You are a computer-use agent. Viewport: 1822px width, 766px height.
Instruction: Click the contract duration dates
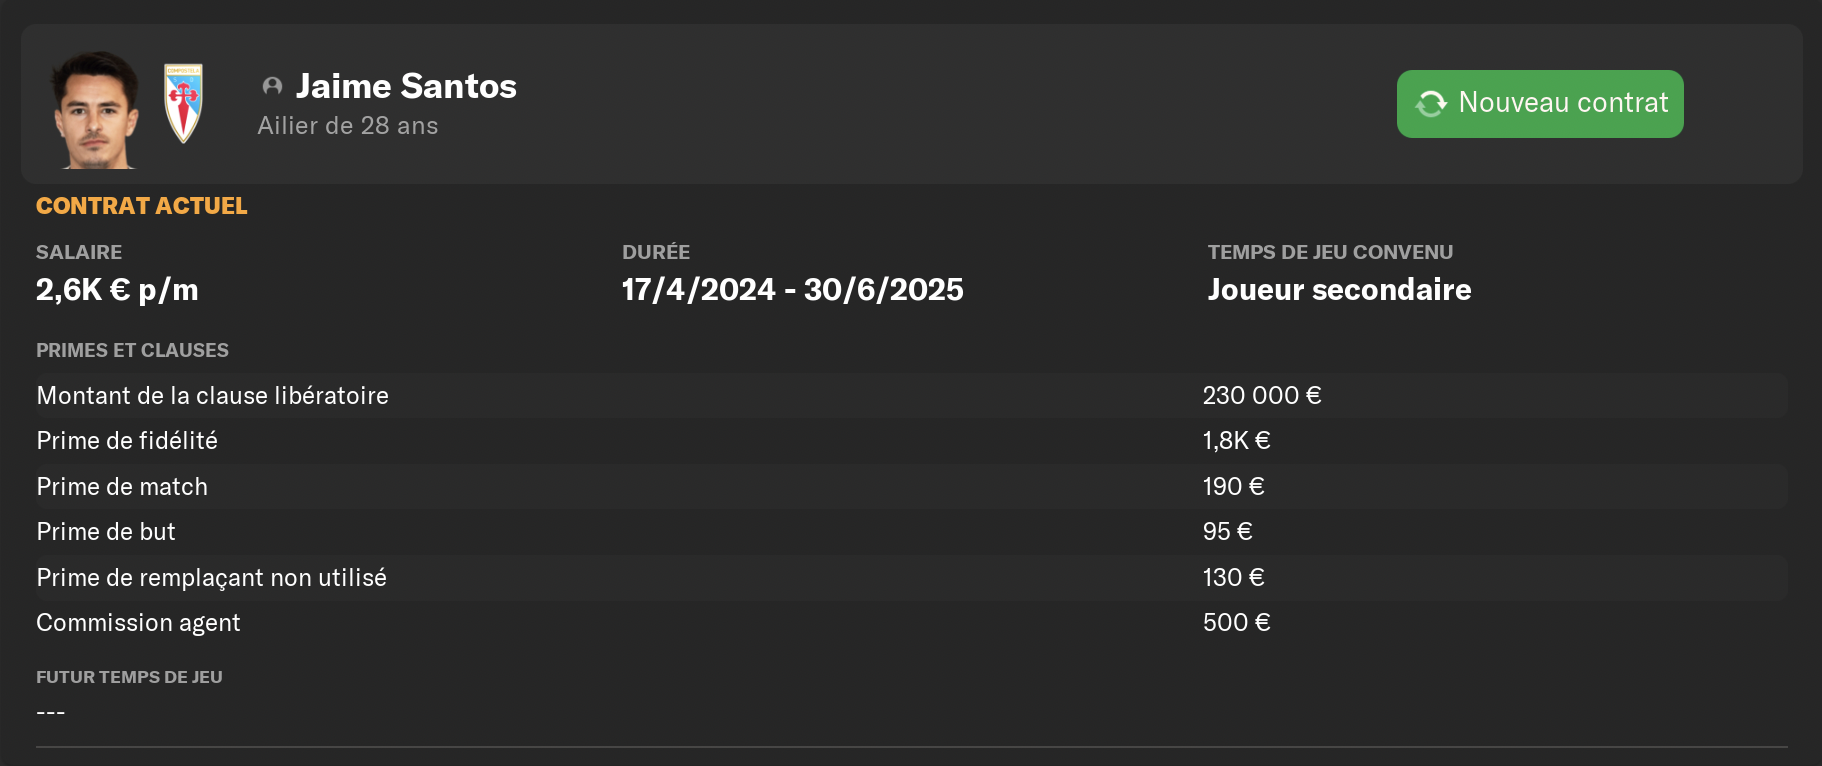[x=793, y=290]
